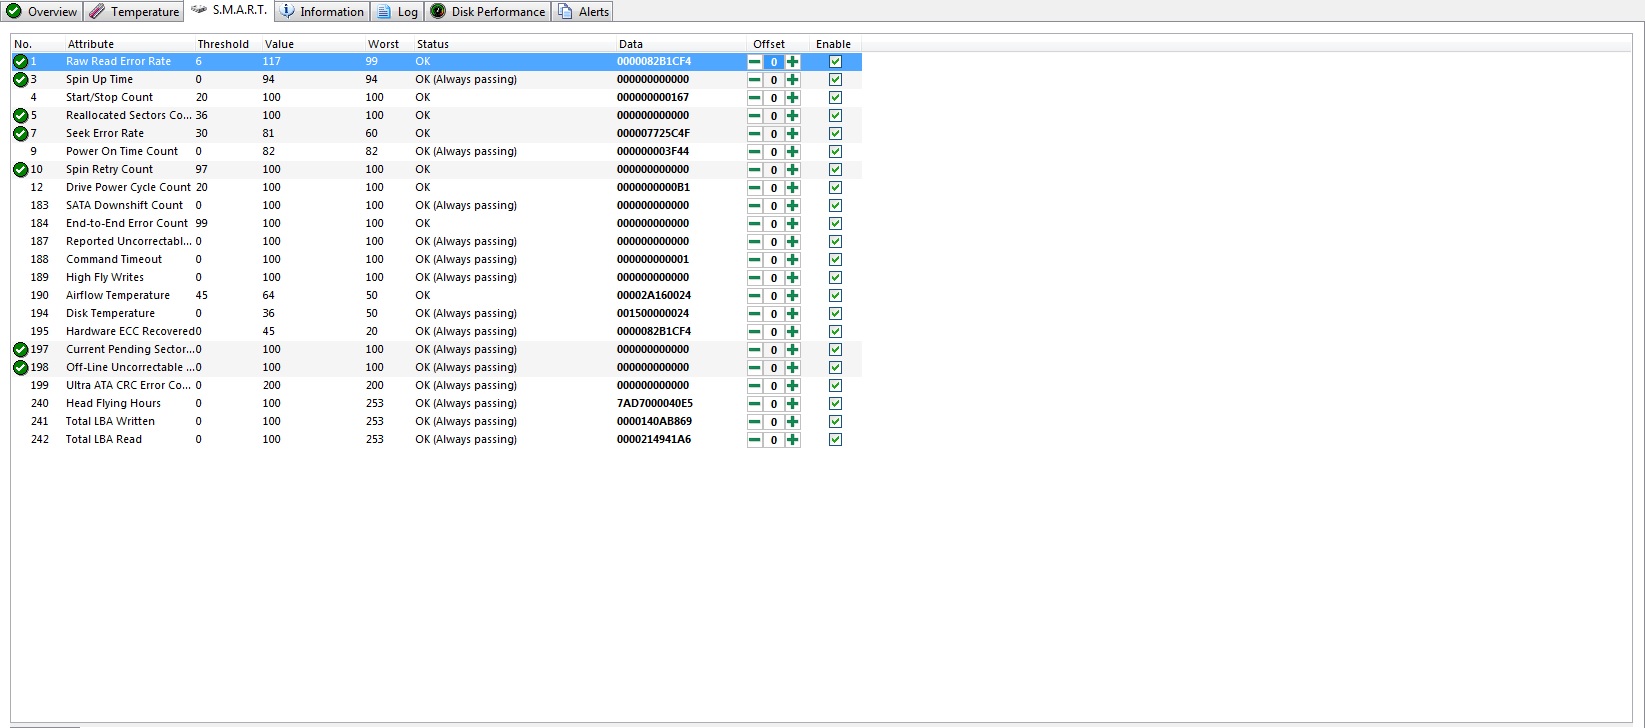Image resolution: width=1645 pixels, height=728 pixels.
Task: Select the Ultra ATA CRC Error row
Action: (436, 386)
